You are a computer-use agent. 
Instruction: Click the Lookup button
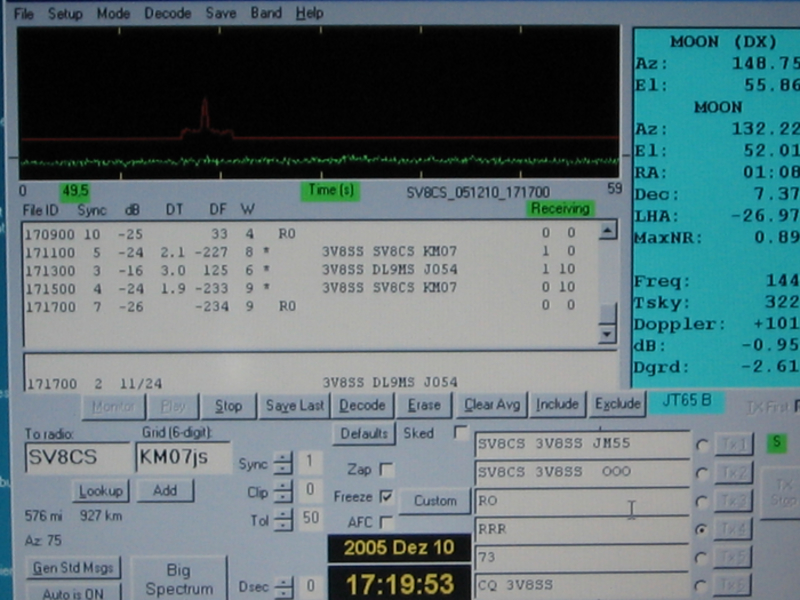[x=100, y=491]
